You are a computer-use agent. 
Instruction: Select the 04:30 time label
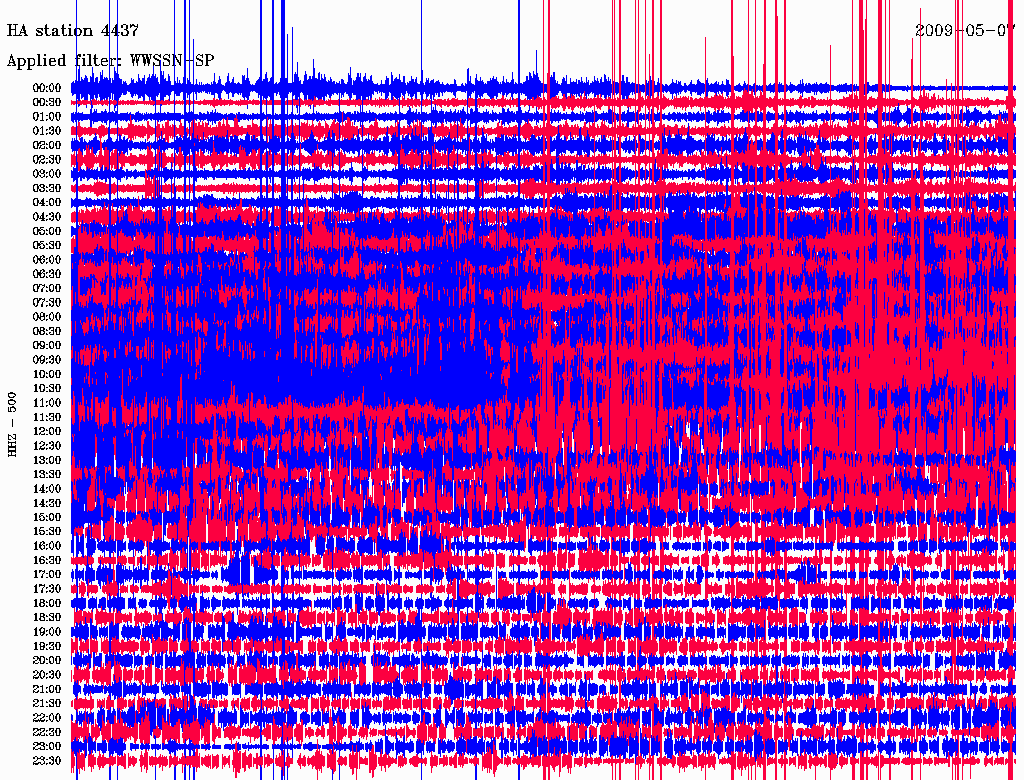[47, 216]
